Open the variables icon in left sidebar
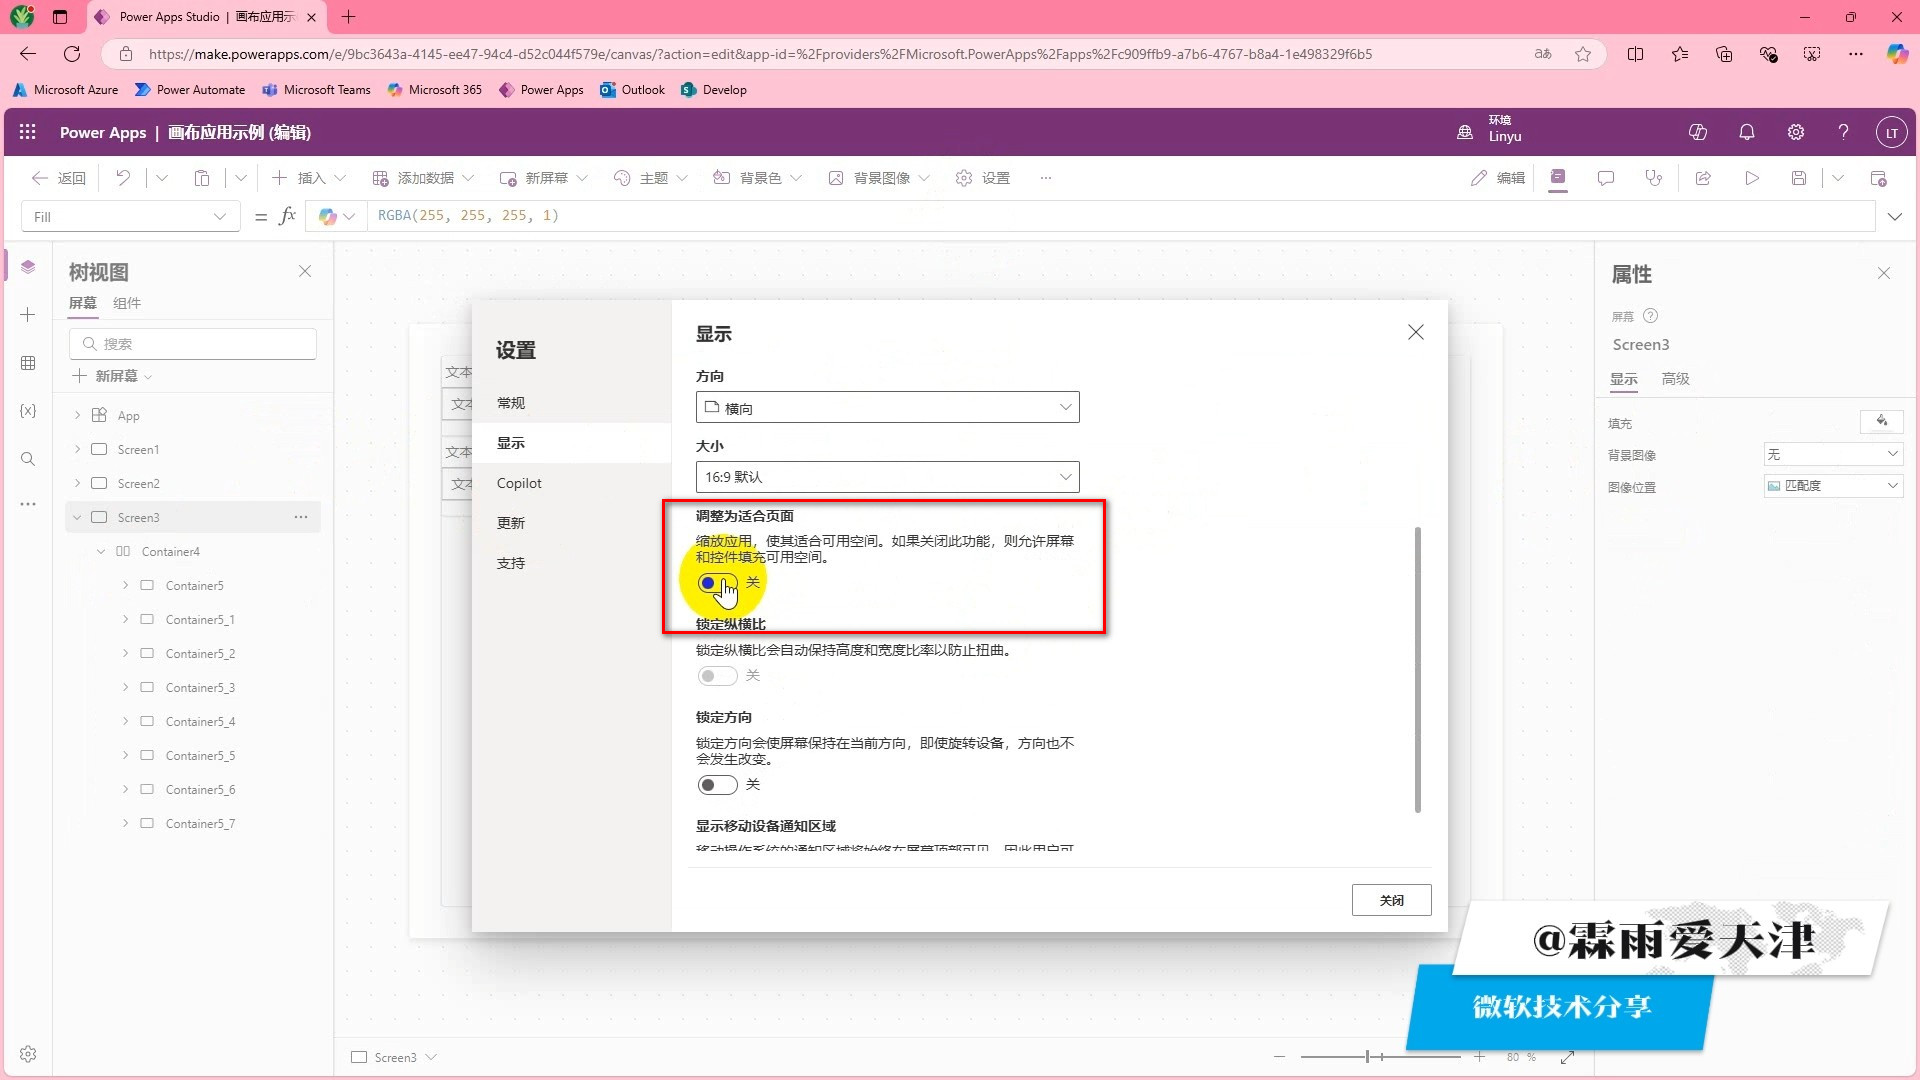1920x1080 pixels. click(28, 411)
